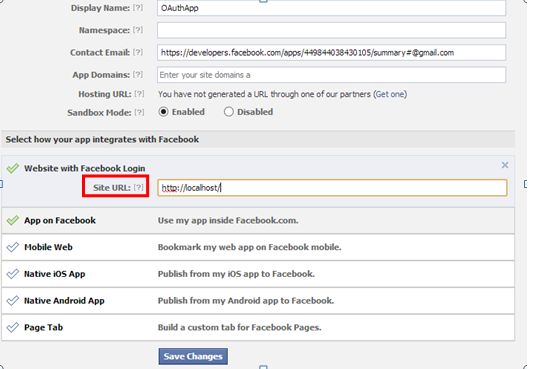Click the checkmark icon next to Native Android App
The height and width of the screenshot is (369, 542).
pyautogui.click(x=13, y=301)
